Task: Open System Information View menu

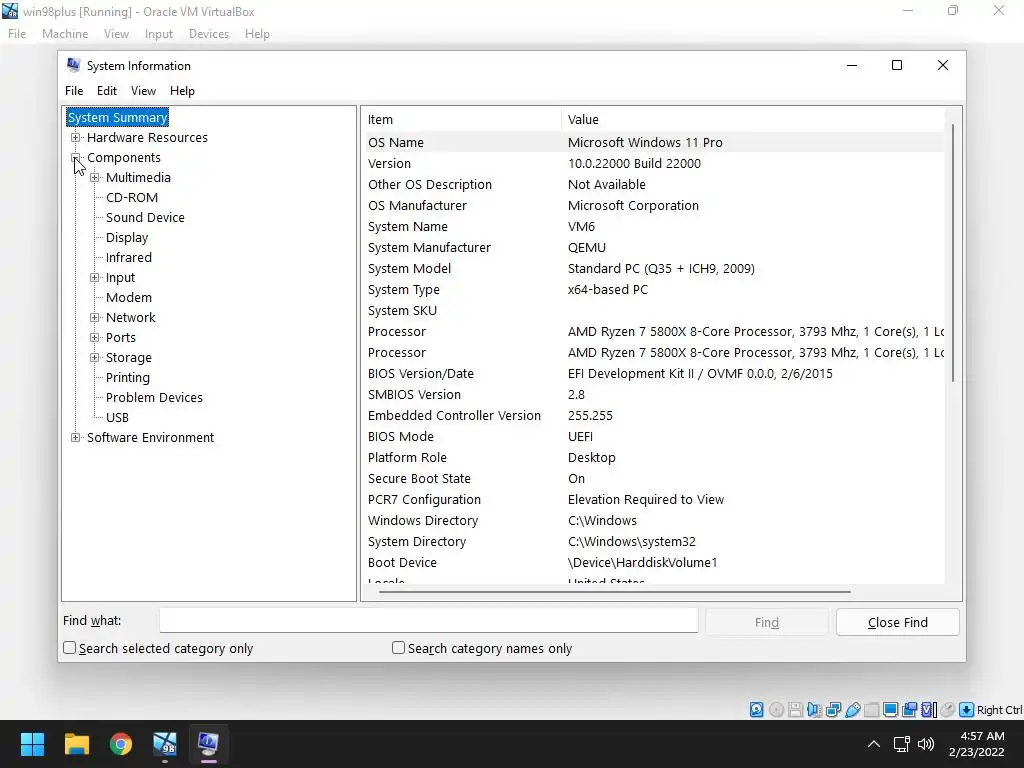Action: pyautogui.click(x=143, y=91)
